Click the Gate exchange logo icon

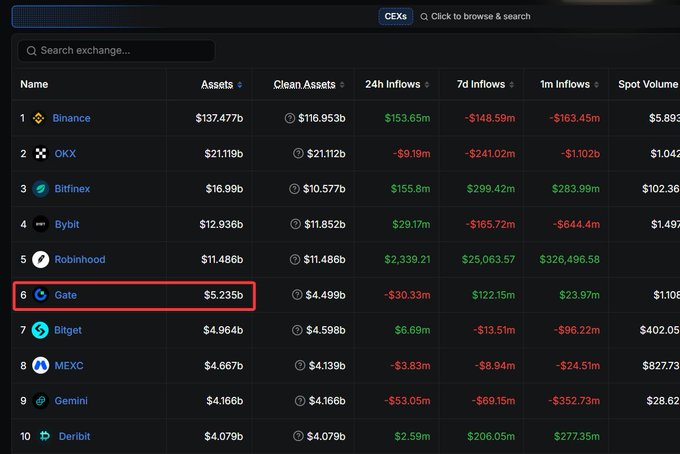(41, 295)
